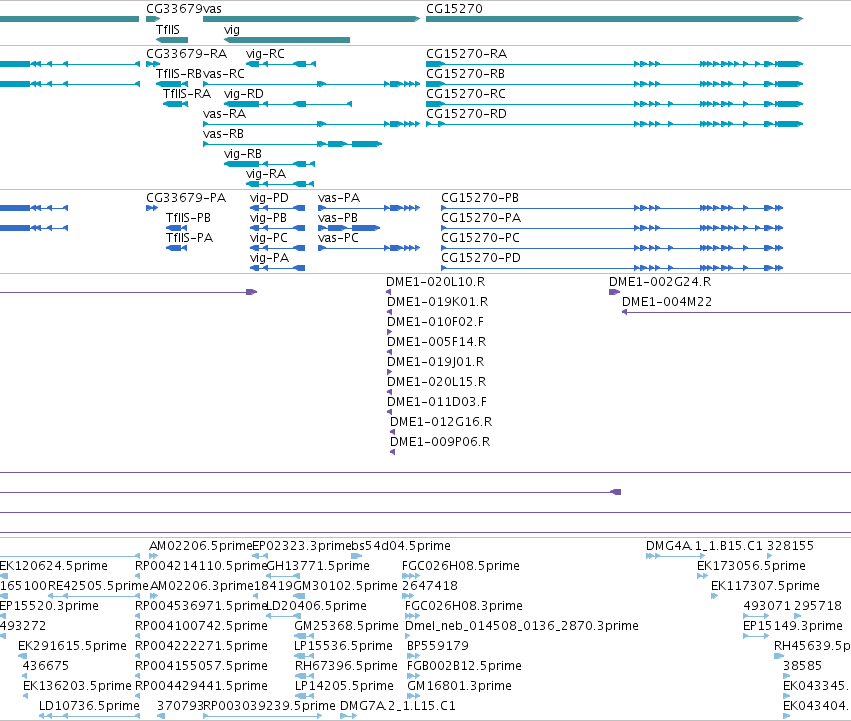Click Dmel_neb_014508_0136_2870.3prime label
The image size is (851, 721).
522,626
